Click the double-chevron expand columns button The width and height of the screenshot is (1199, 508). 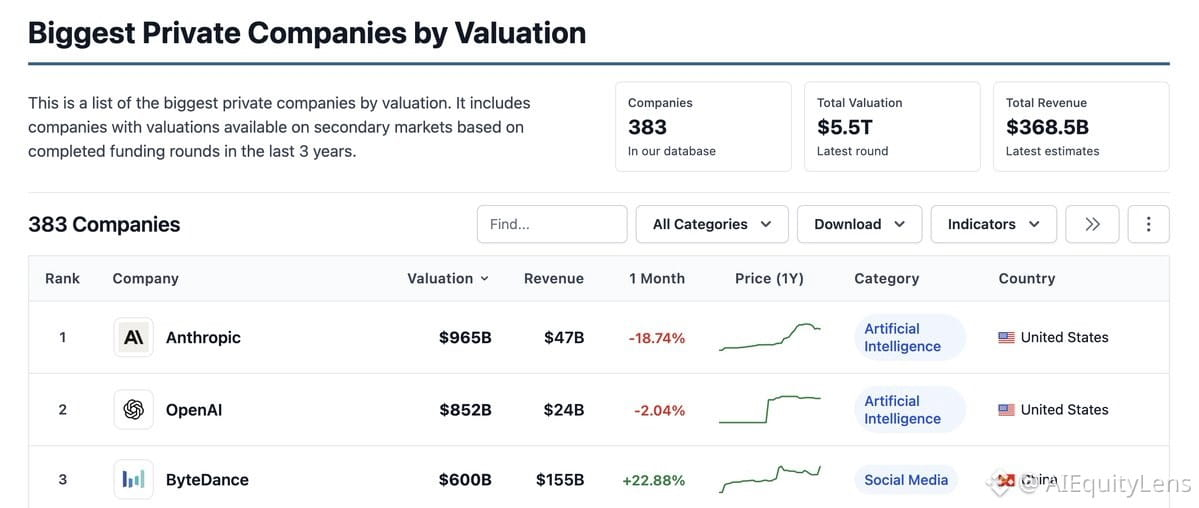click(x=1092, y=224)
